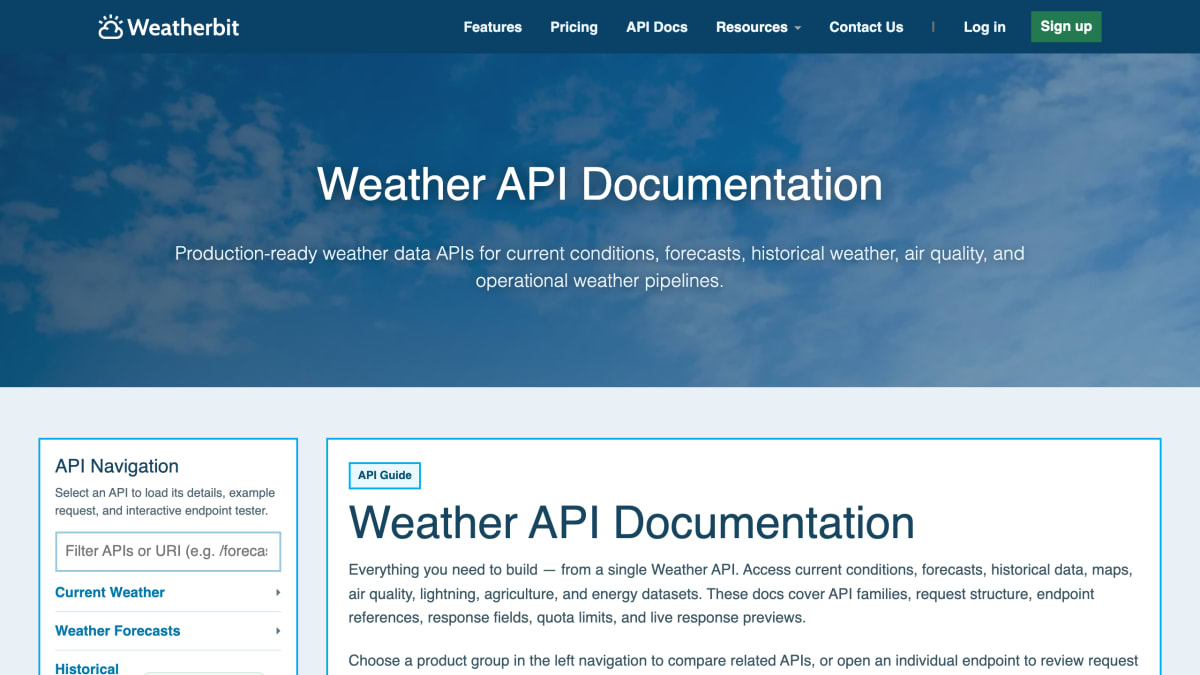Click the green Sign up button
1200x675 pixels.
1066,27
